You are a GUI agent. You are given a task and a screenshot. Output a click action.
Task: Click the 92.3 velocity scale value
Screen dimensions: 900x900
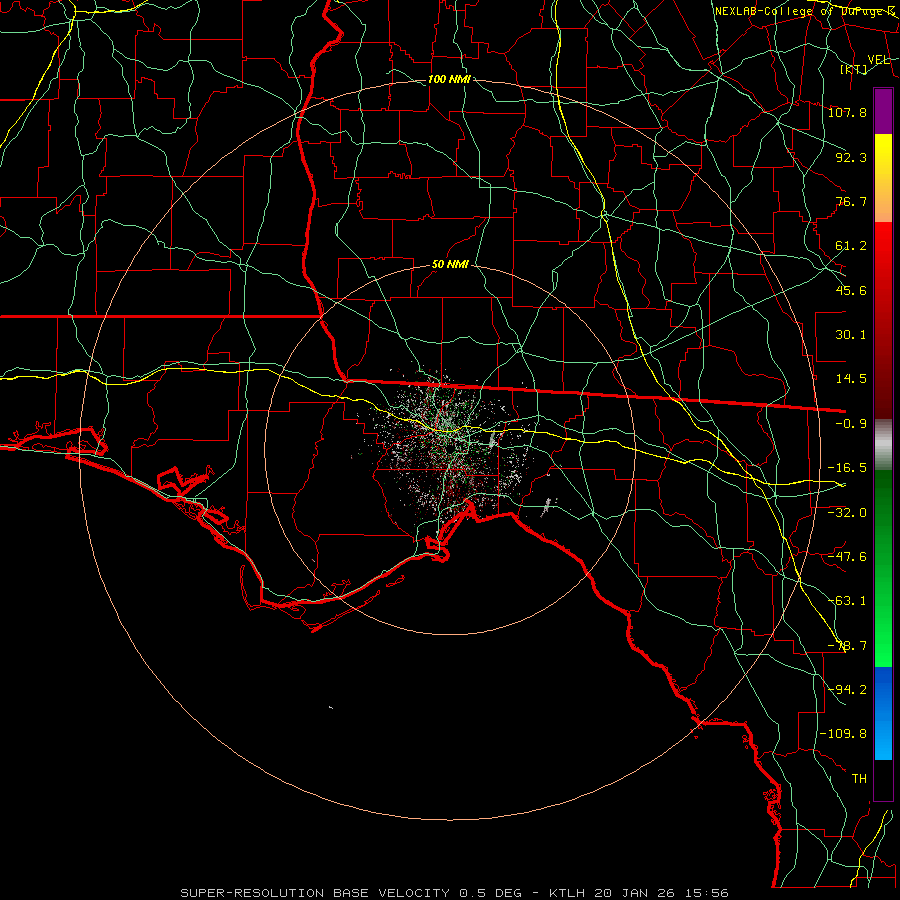(x=851, y=157)
